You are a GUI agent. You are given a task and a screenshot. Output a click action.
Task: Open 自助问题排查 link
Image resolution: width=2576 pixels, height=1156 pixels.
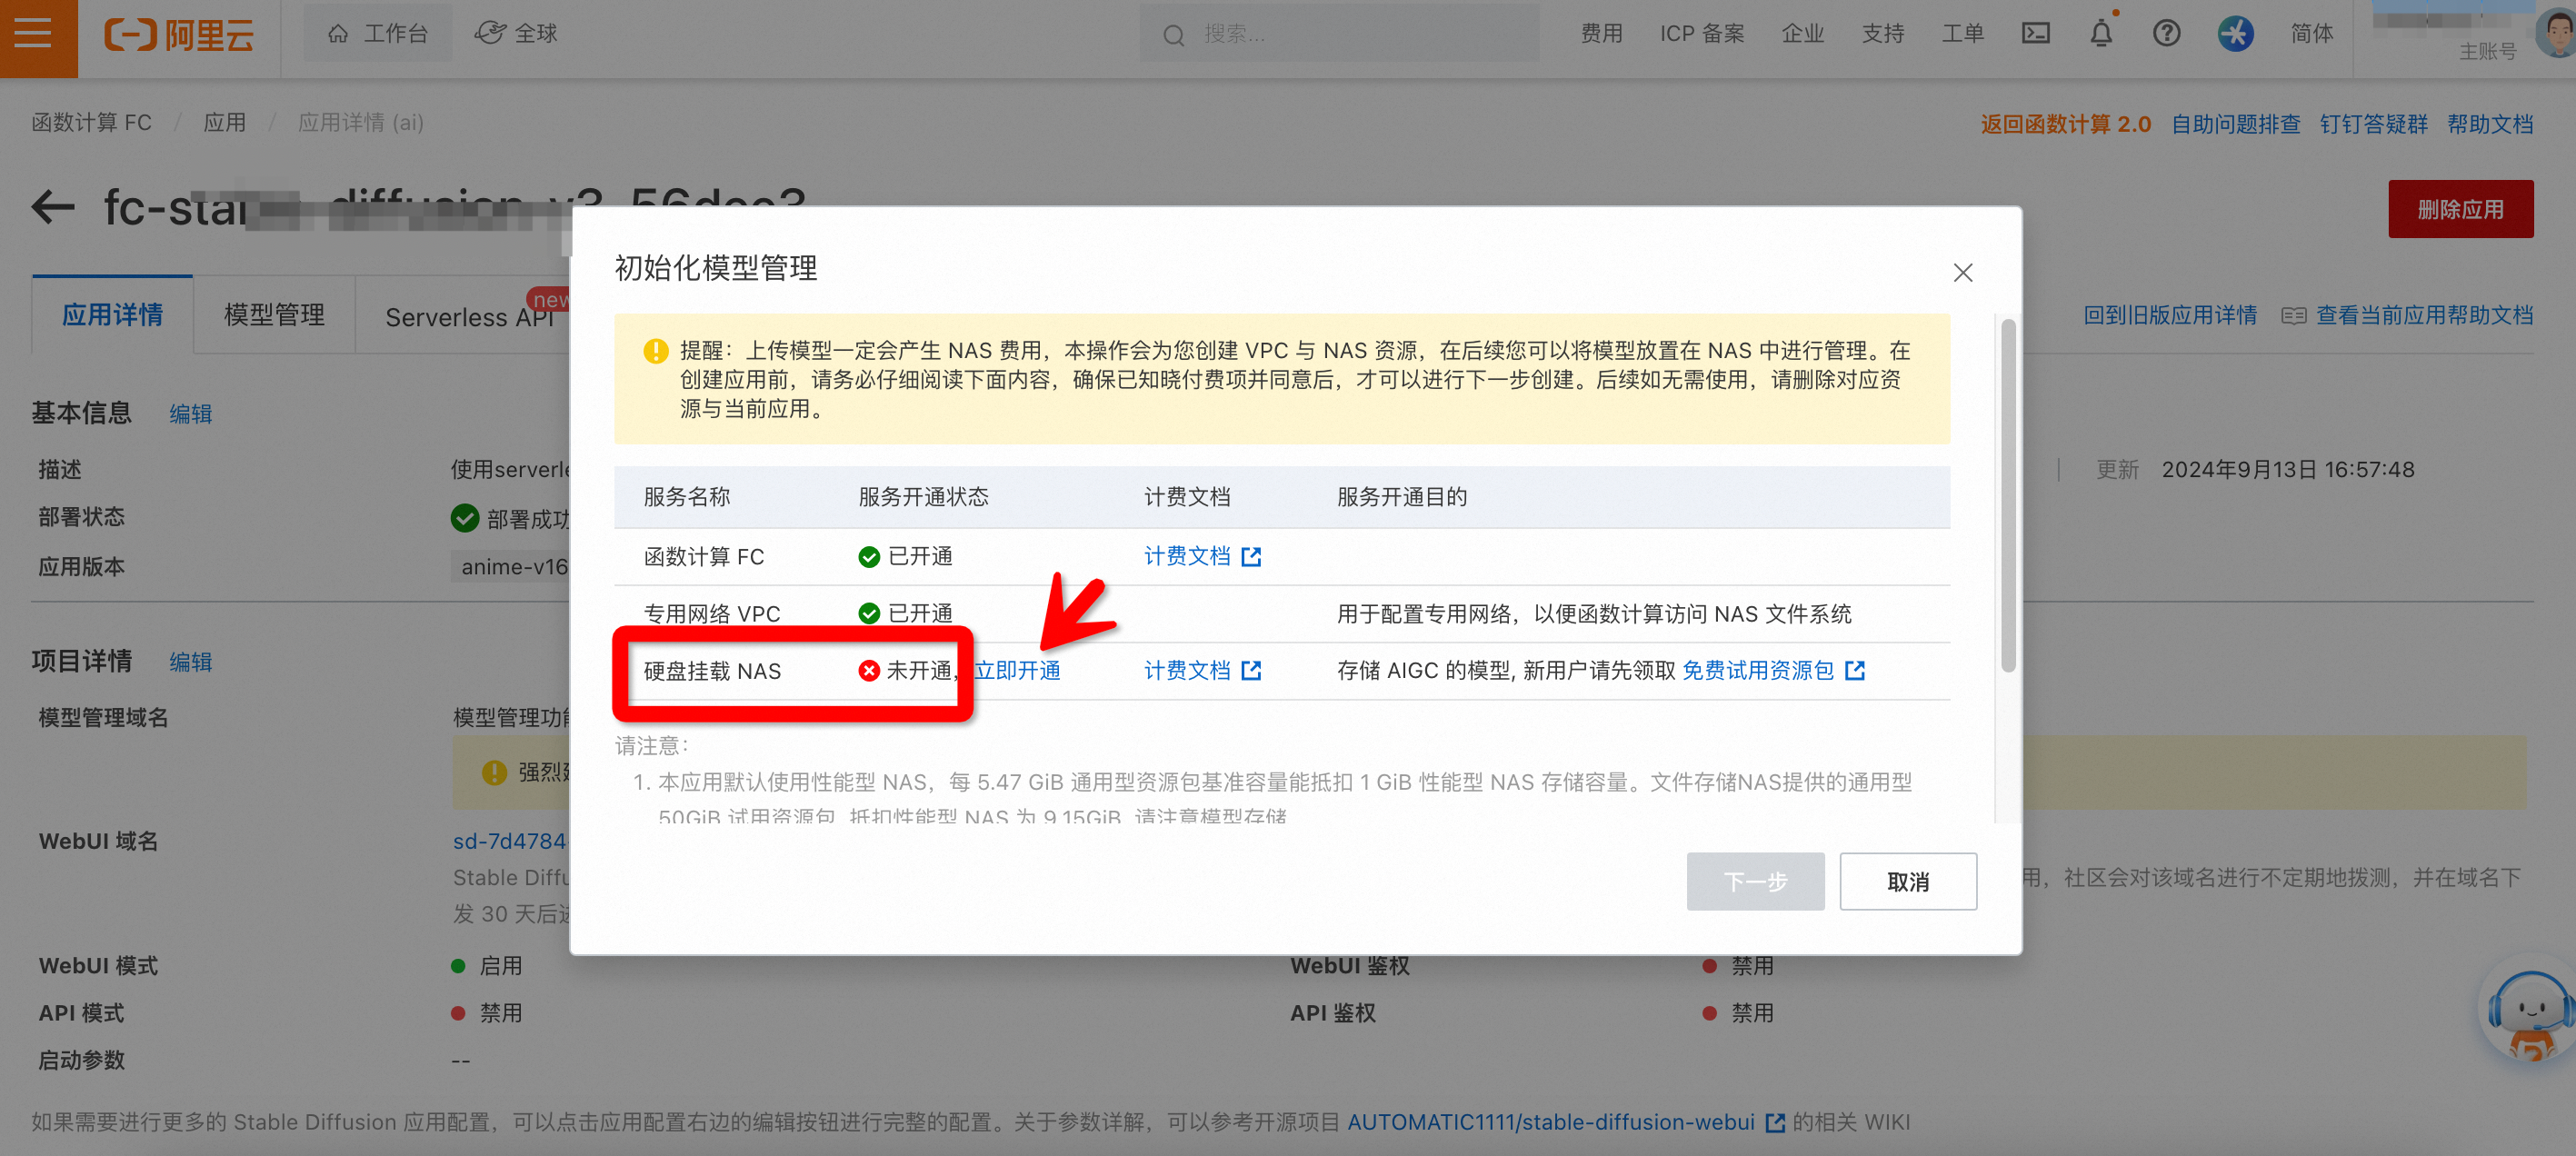pos(2236,124)
